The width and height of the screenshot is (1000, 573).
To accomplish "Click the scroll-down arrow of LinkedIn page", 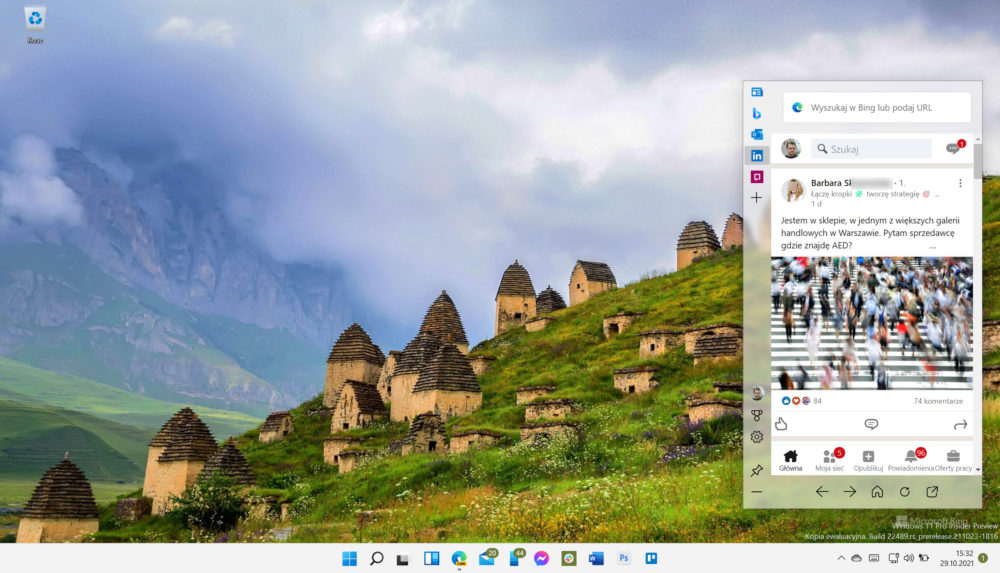I will [978, 469].
